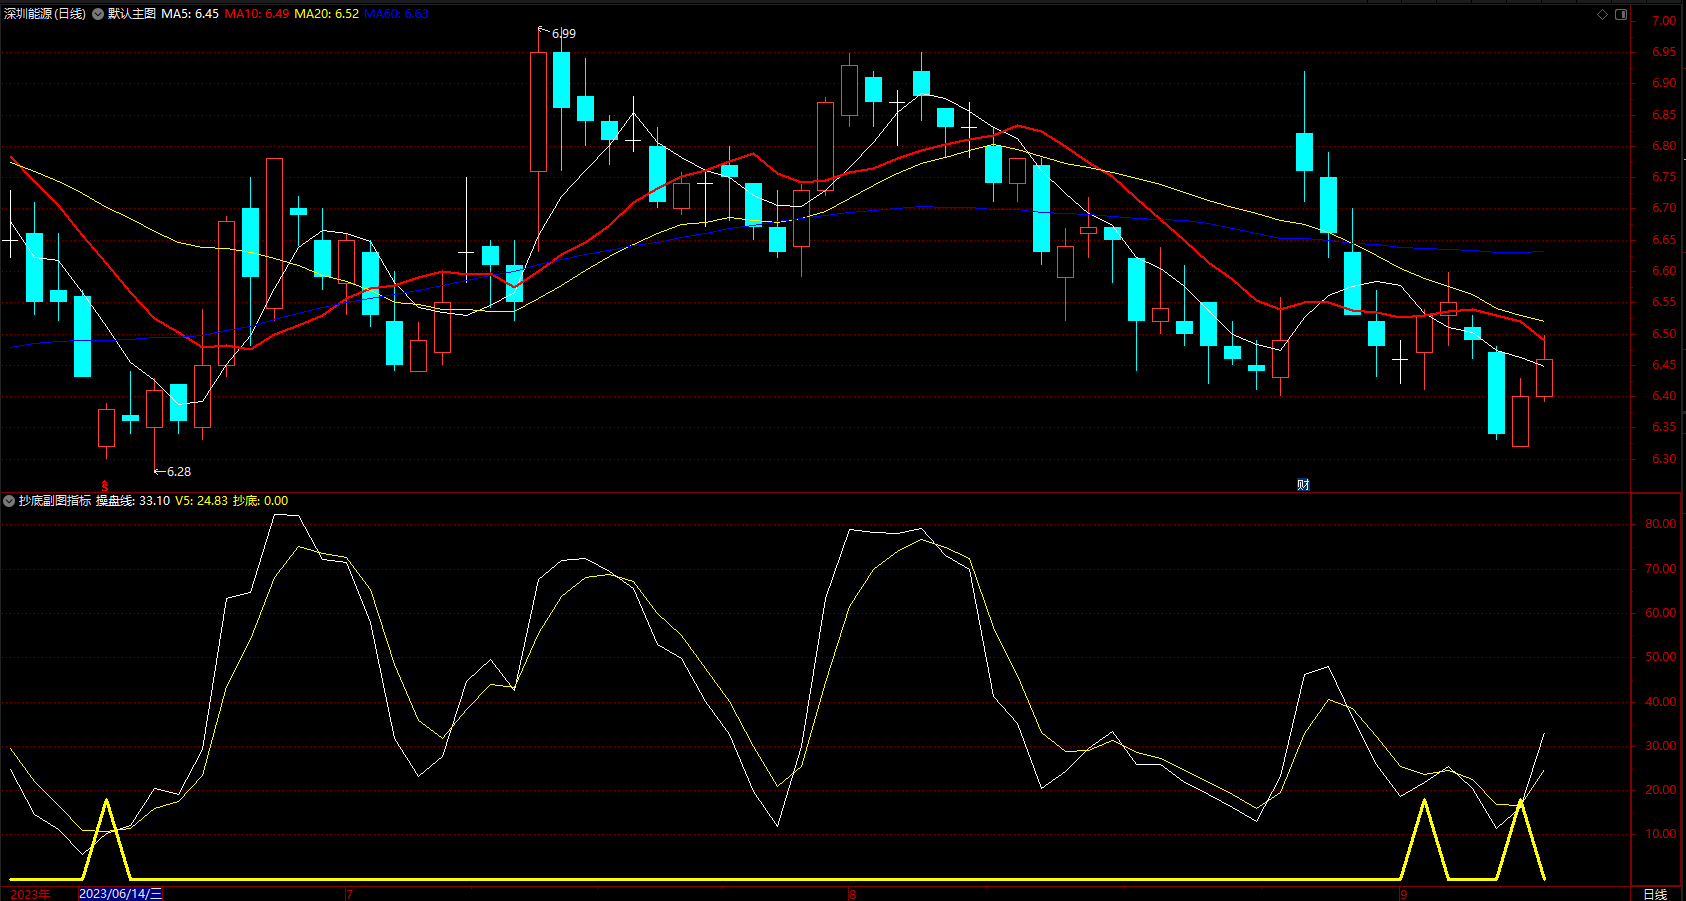1686x901 pixels.
Task: Click the red S signal marker
Action: (x=104, y=485)
